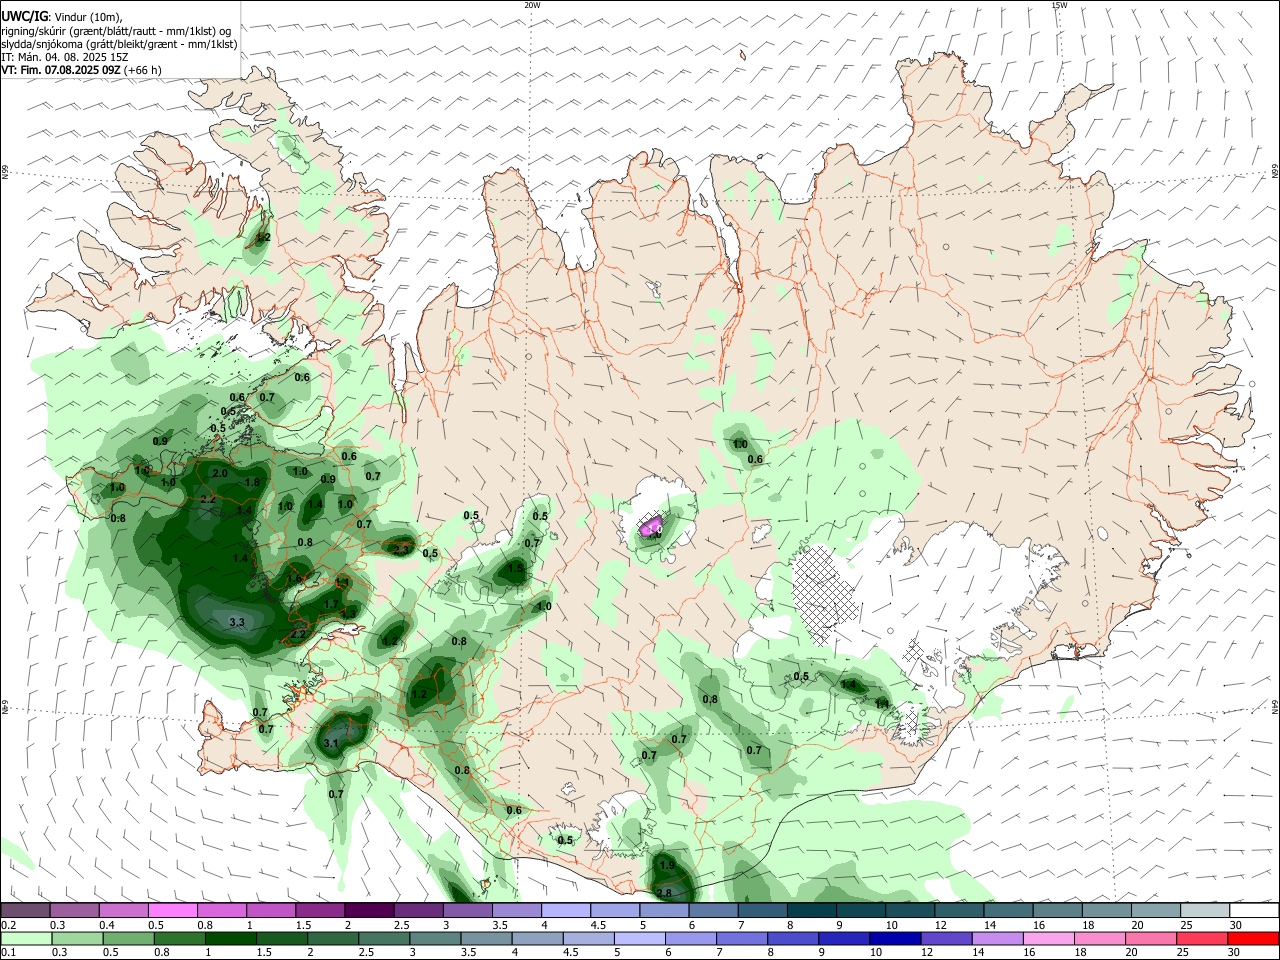
Task: Click the '1.9' precipitation value above 2.8
Action: (x=667, y=865)
